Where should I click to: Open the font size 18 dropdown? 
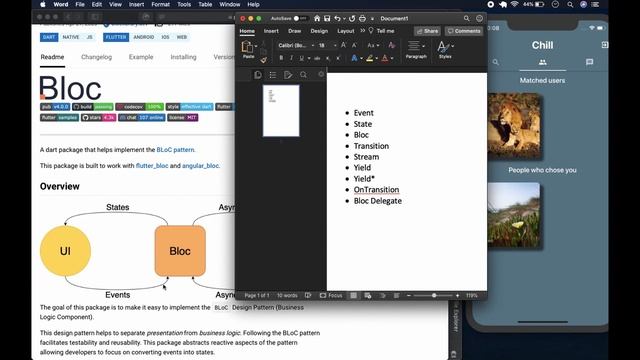click(x=335, y=45)
